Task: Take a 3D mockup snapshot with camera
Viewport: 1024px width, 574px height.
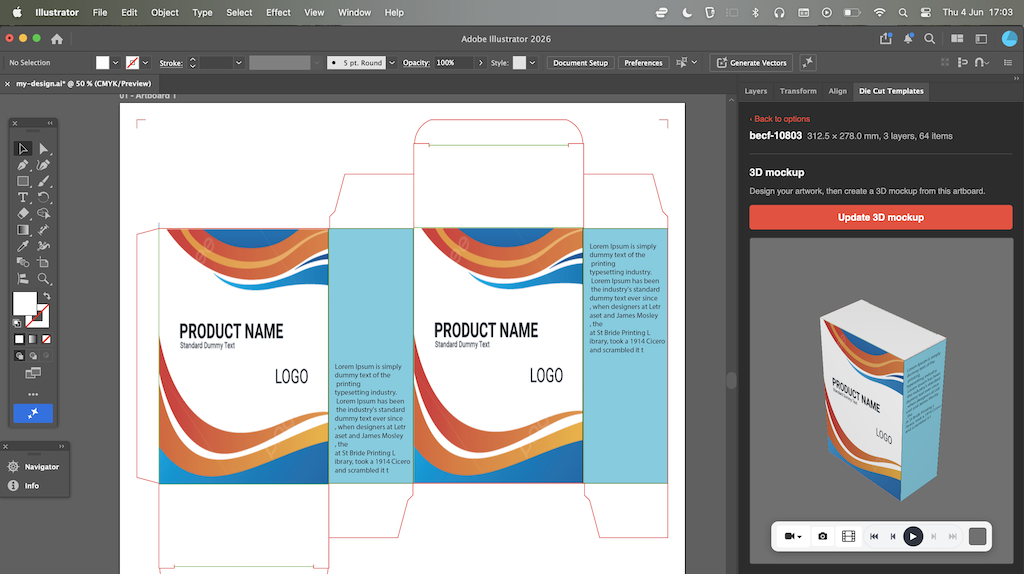Action: tap(822, 536)
